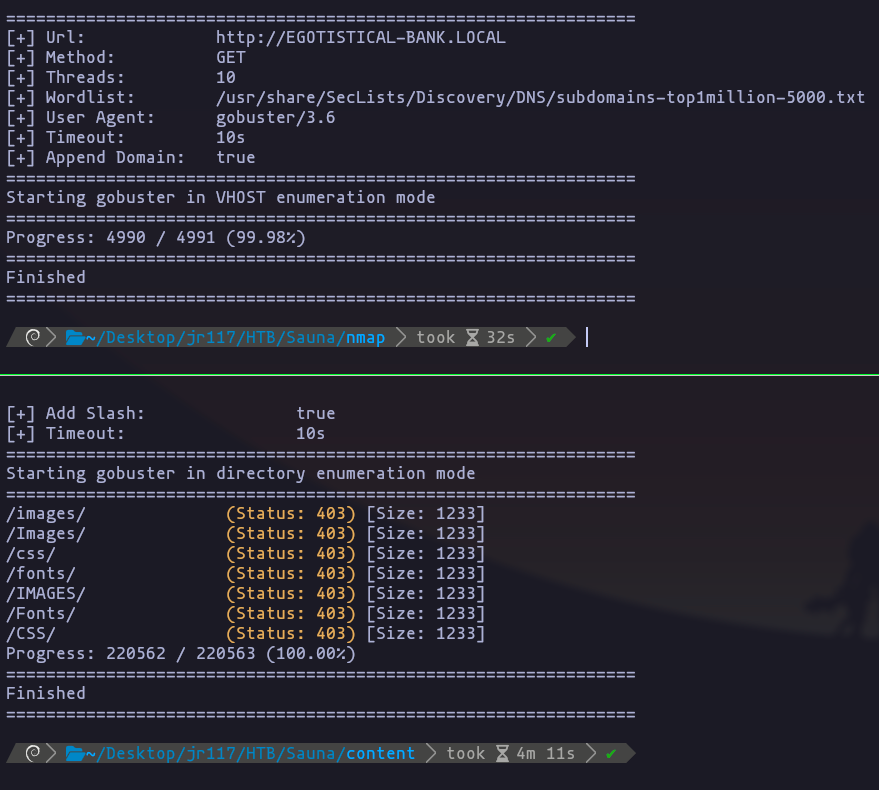The height and width of the screenshot is (790, 879).
Task: Click the Debian swirl icon in the nmap prompt
Action: click(33, 338)
